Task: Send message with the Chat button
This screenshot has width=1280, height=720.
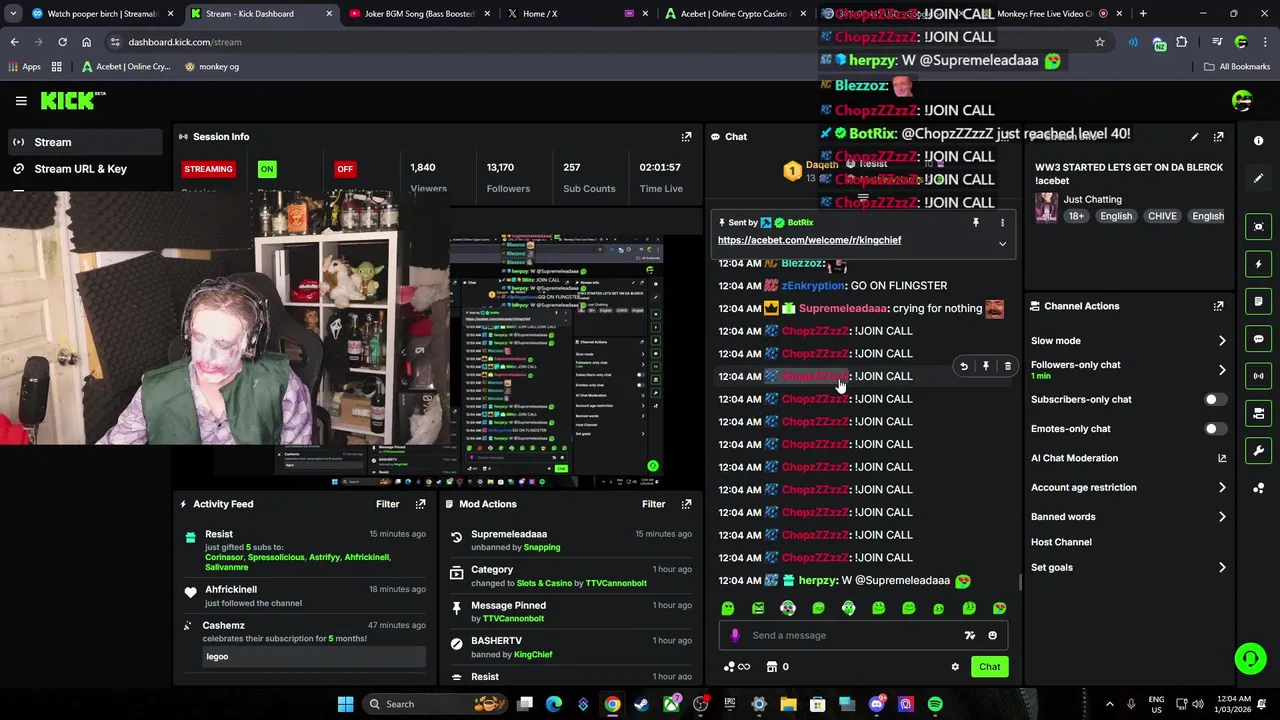Action: [989, 667]
